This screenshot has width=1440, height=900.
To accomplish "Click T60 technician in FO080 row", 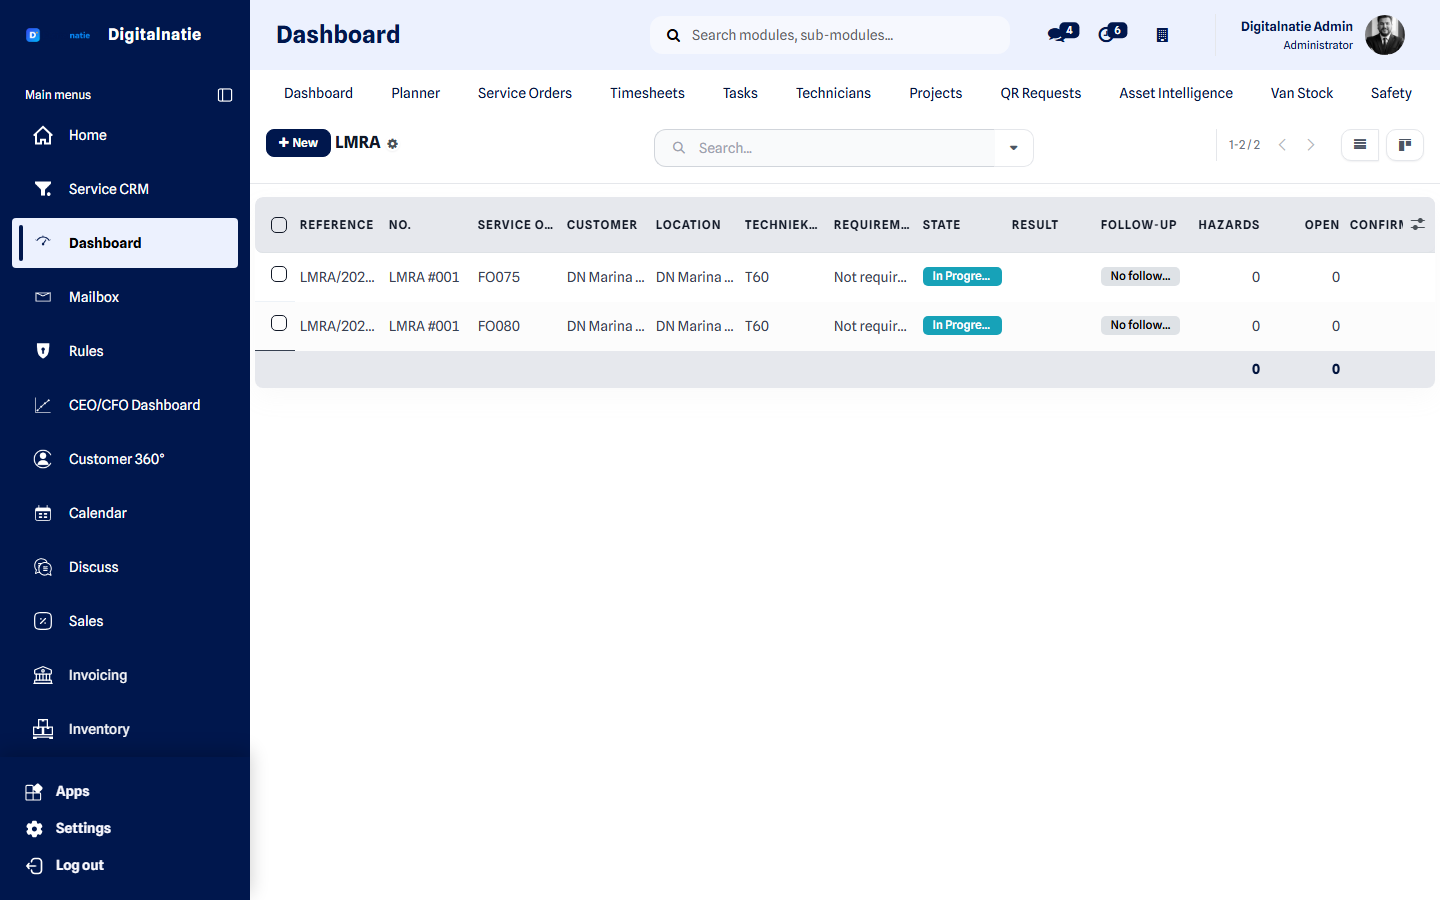I will pos(757,326).
